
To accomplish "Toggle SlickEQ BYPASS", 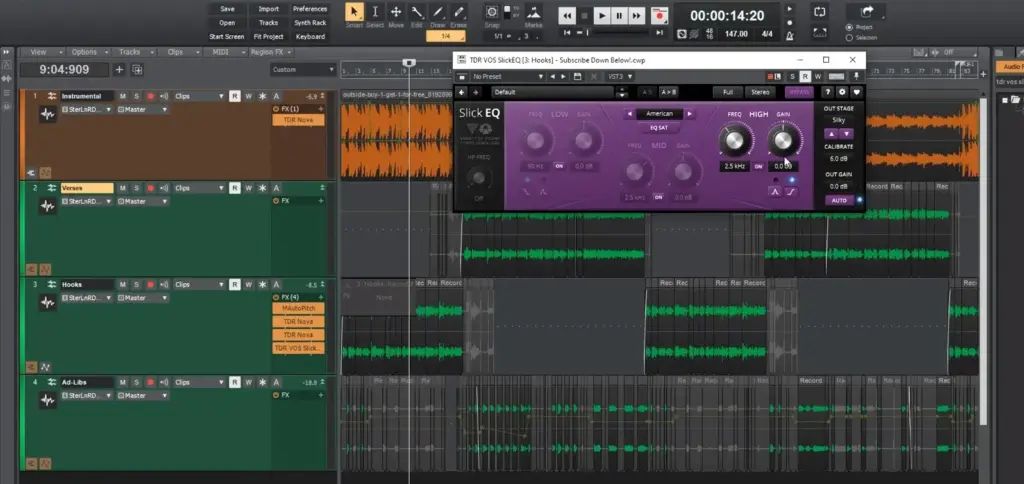I will click(797, 93).
